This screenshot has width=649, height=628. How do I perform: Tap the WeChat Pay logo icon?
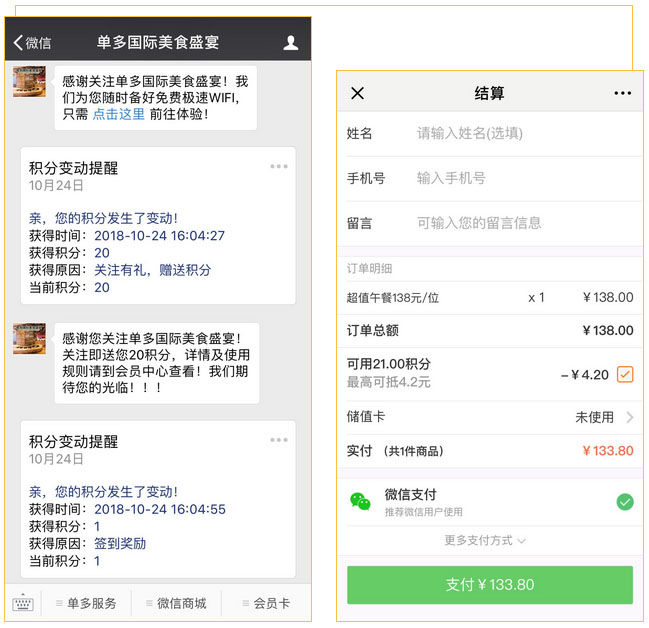[x=360, y=502]
